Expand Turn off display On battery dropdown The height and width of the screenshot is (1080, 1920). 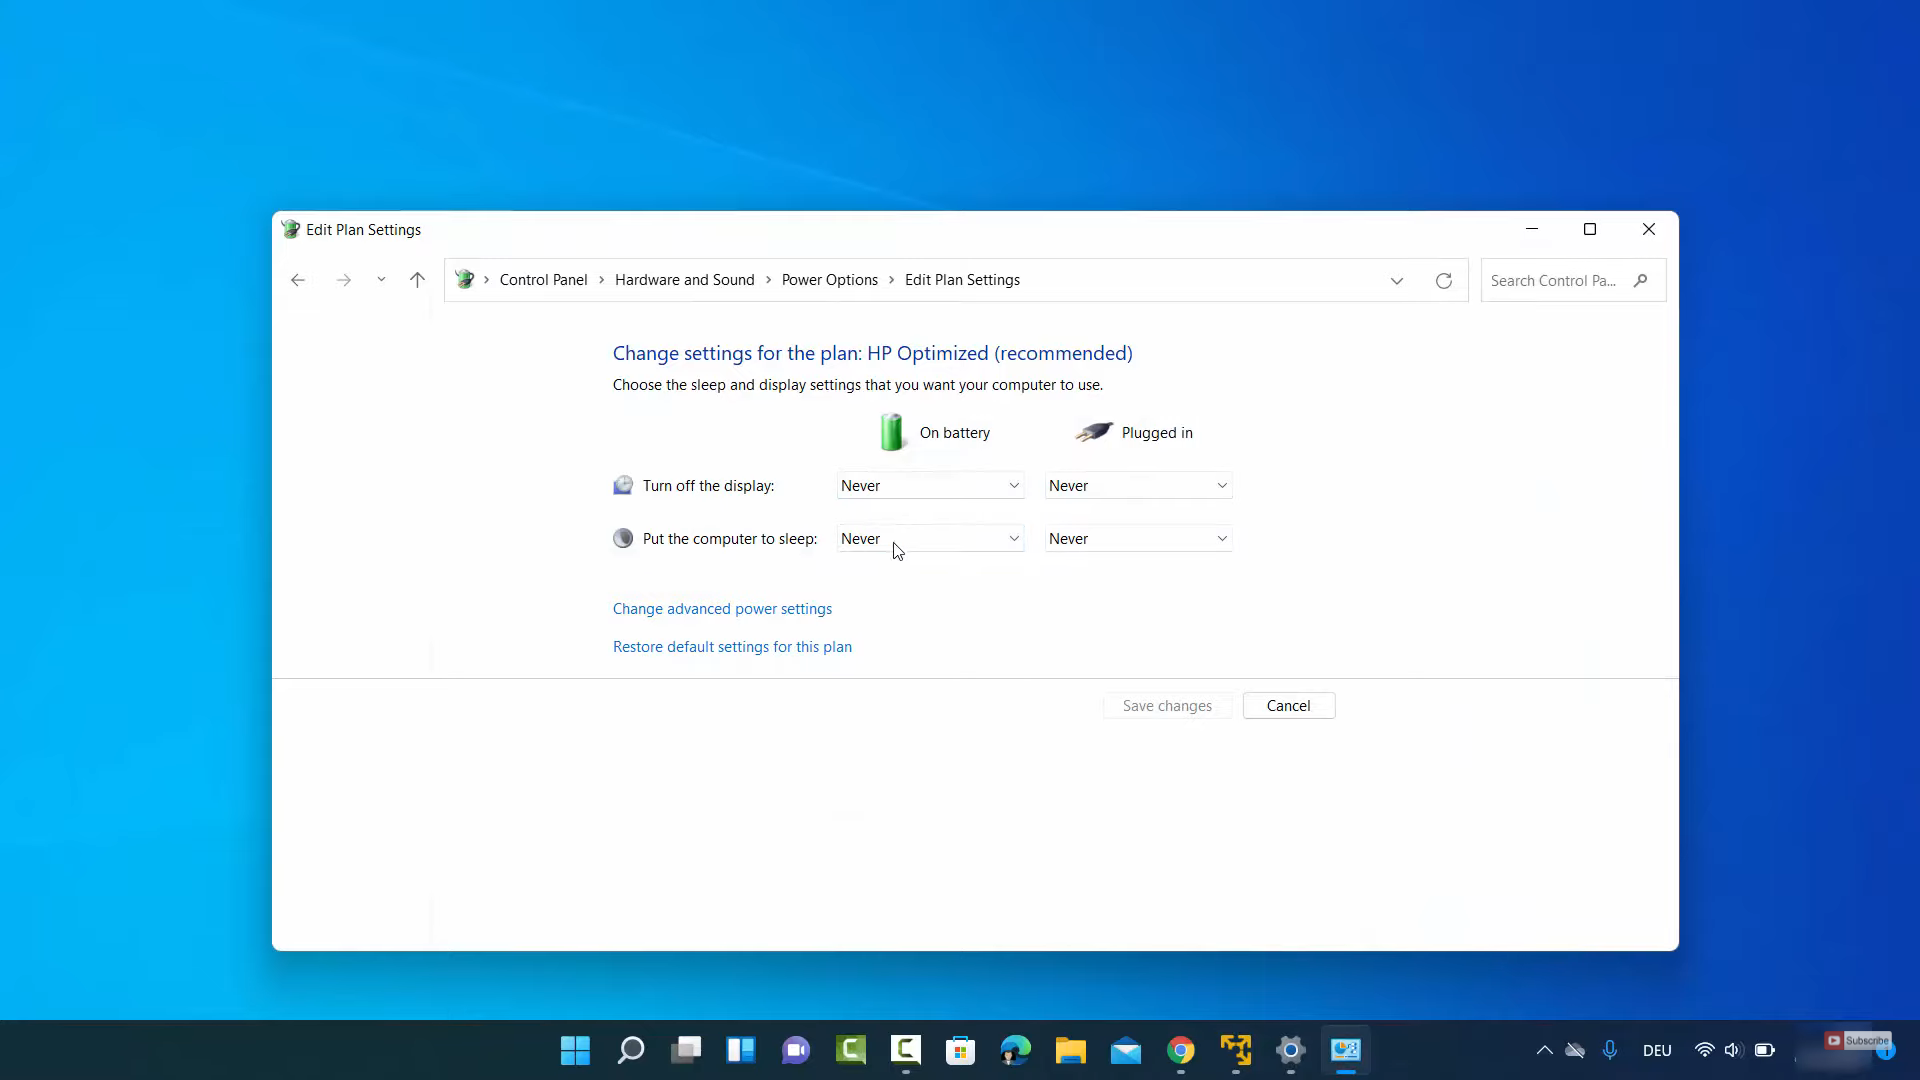pyautogui.click(x=930, y=486)
